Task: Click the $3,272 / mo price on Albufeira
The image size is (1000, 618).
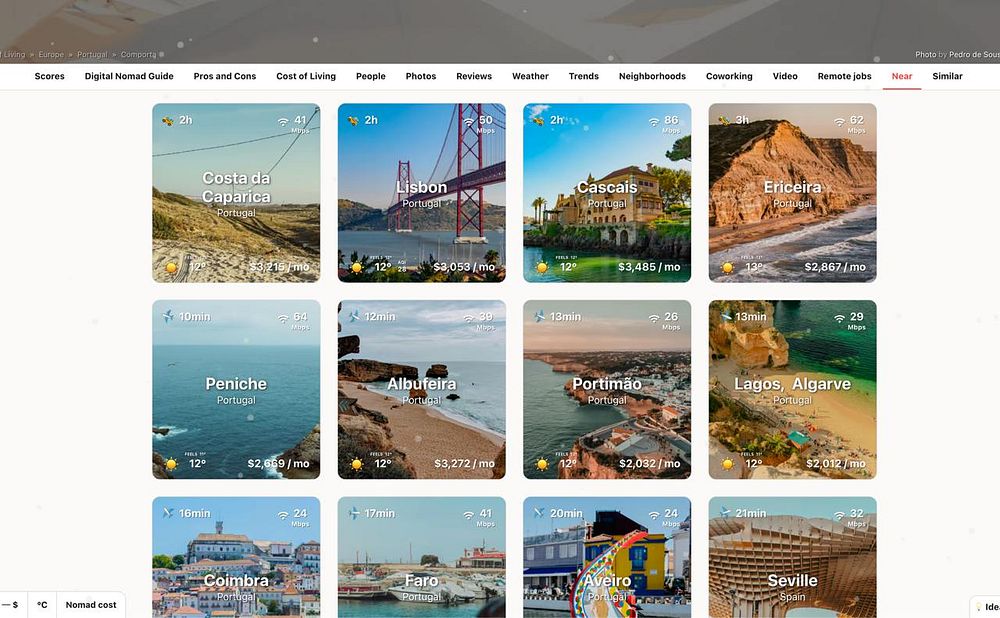Action: pyautogui.click(x=464, y=464)
